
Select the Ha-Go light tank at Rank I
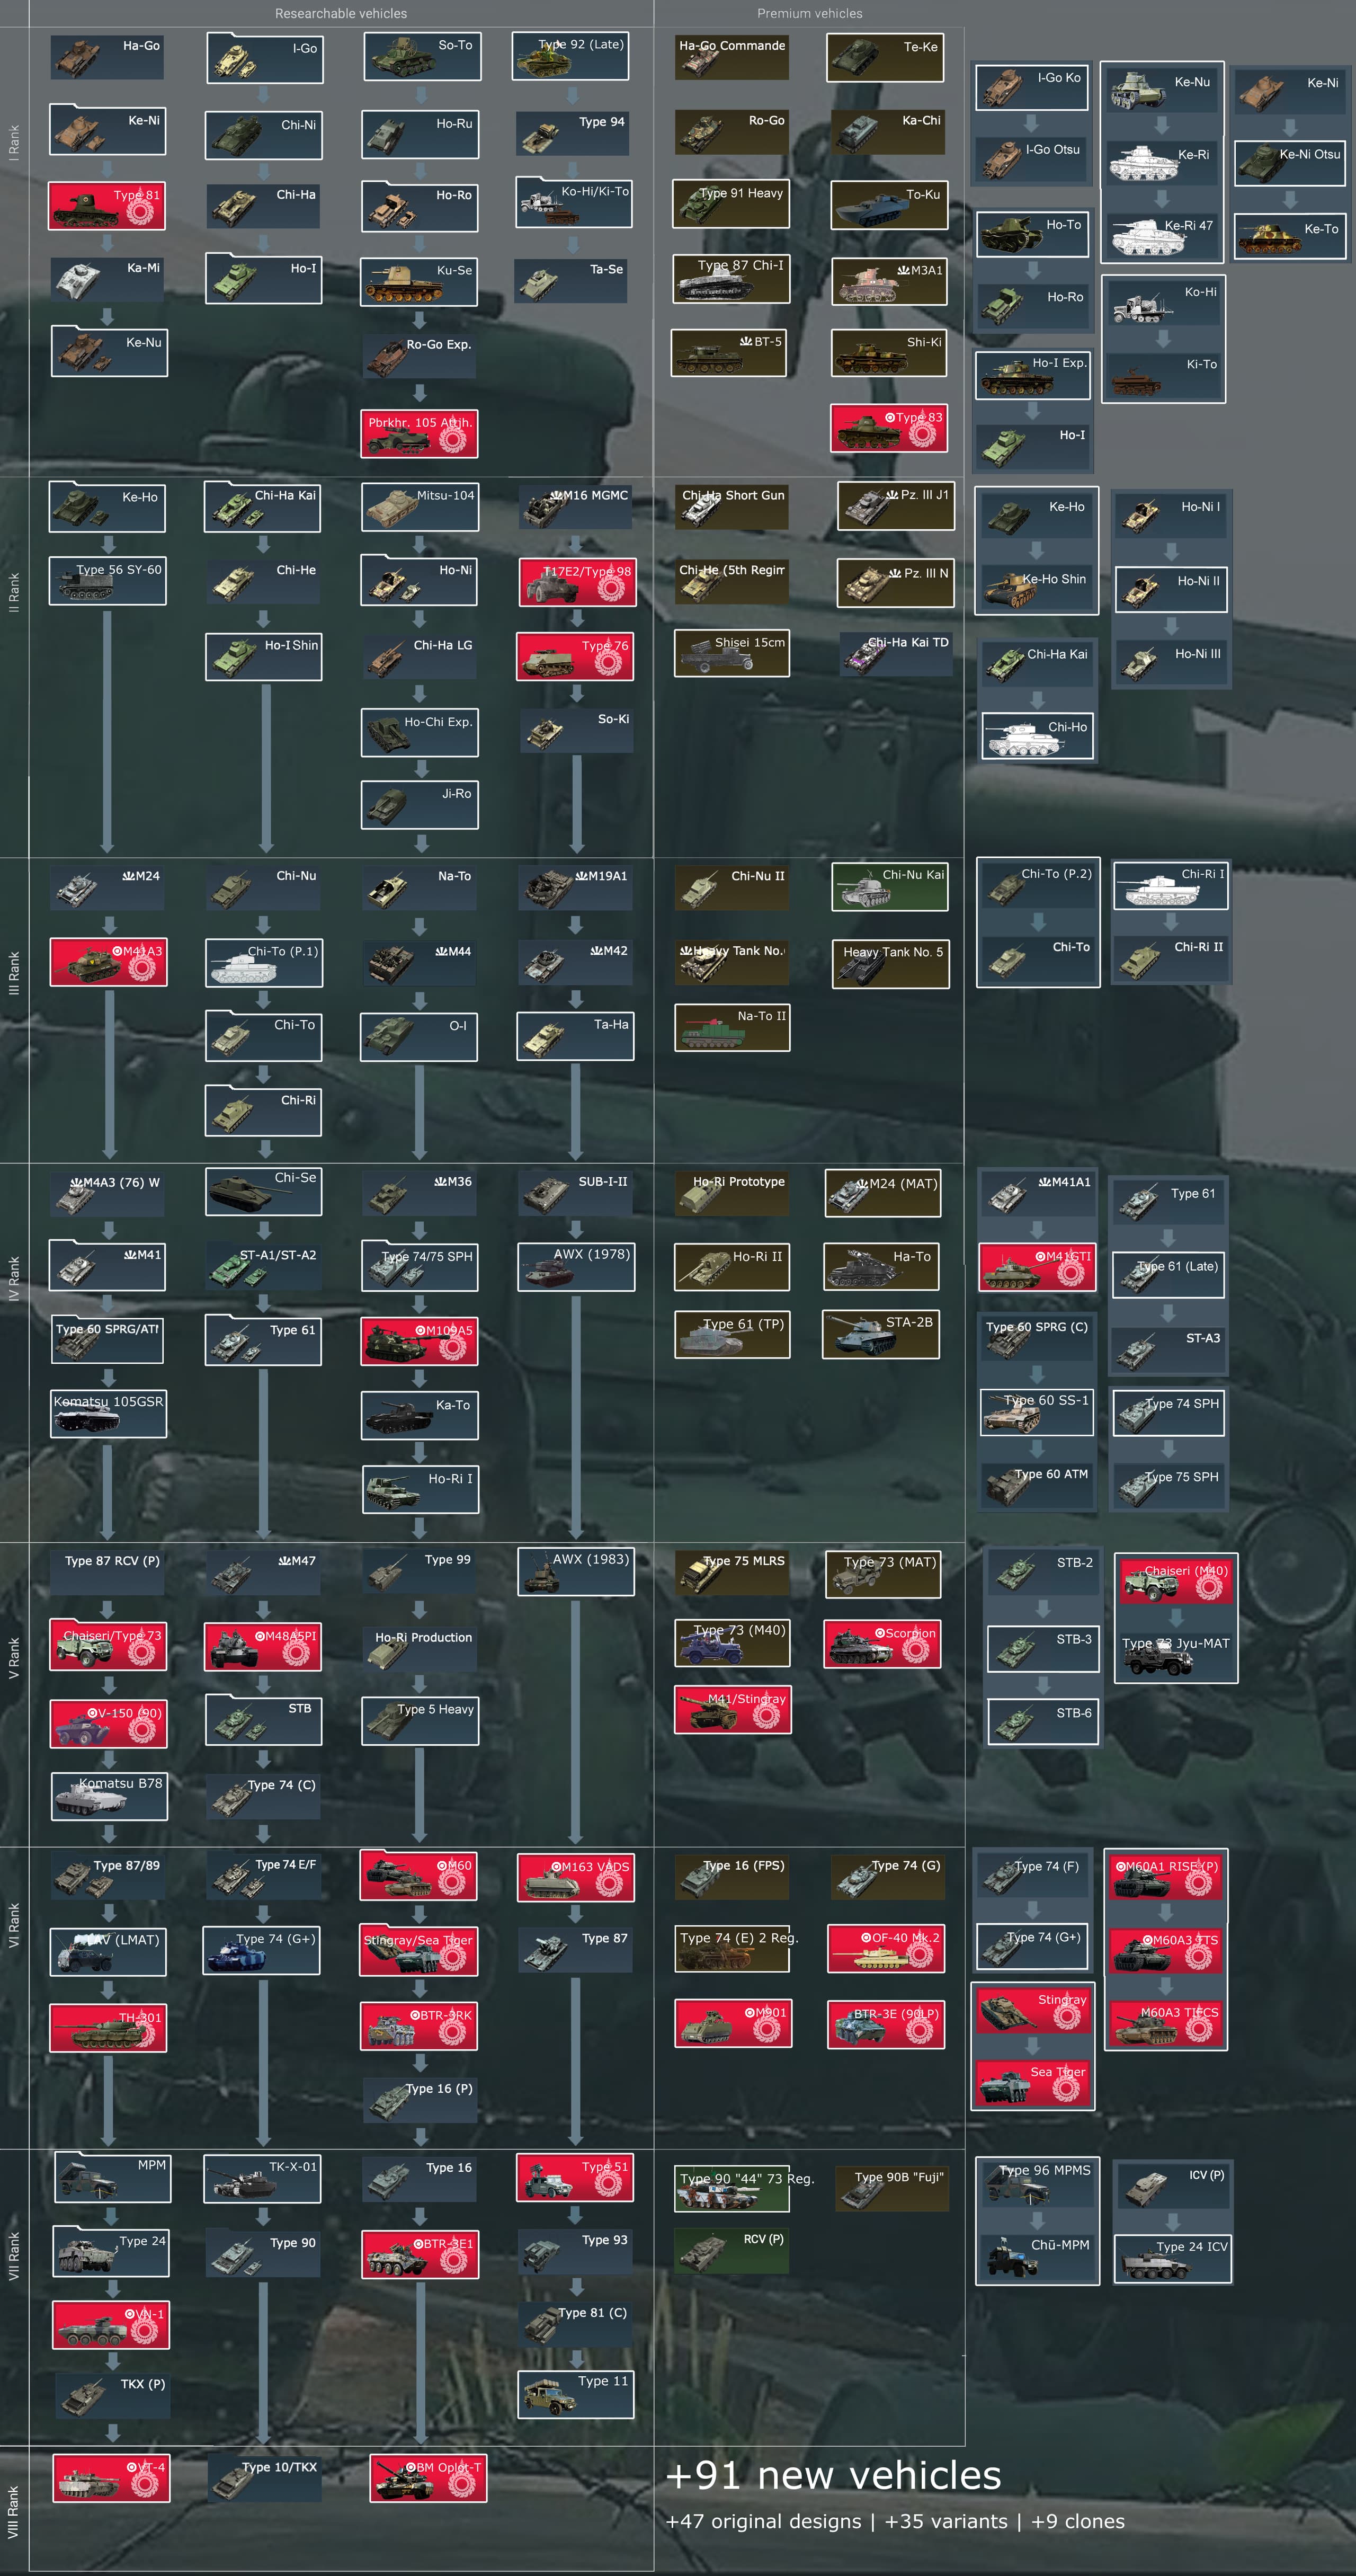tap(107, 57)
